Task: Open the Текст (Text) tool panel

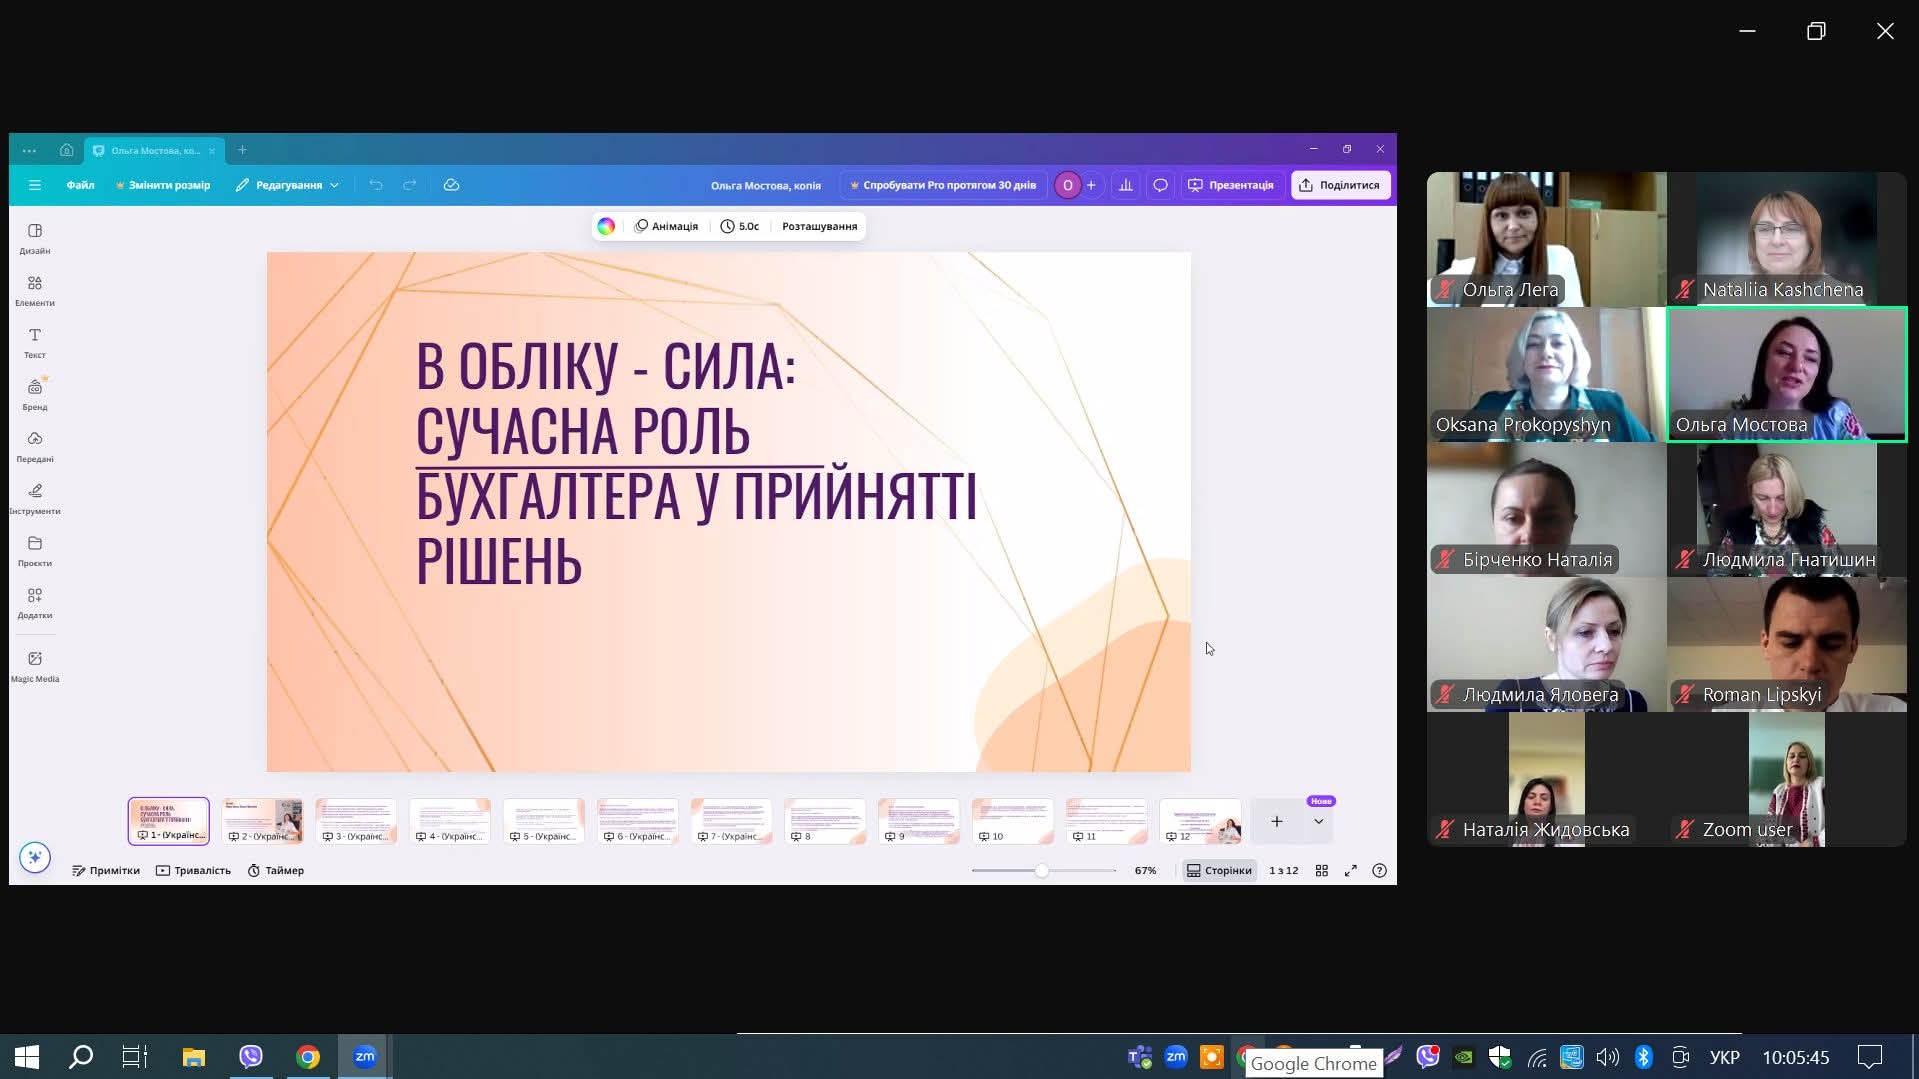Action: [35, 342]
